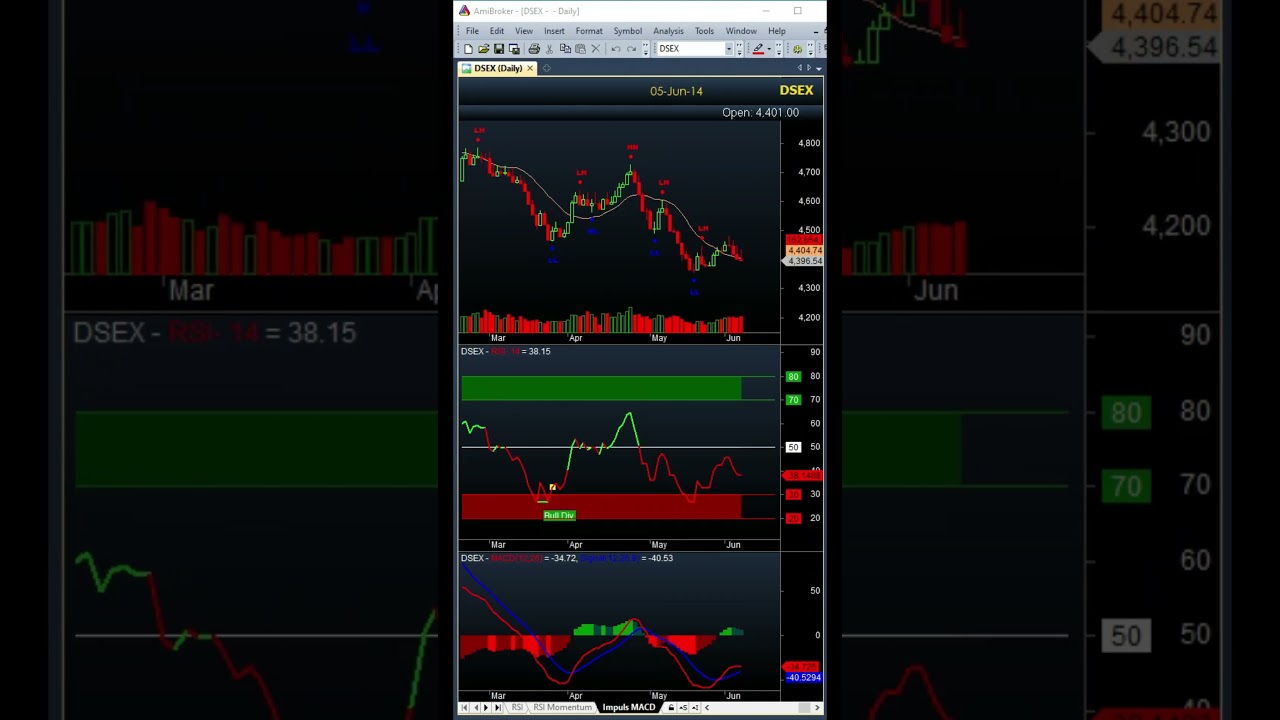
Task: Click the inner window minimize dash button
Action: (816, 32)
